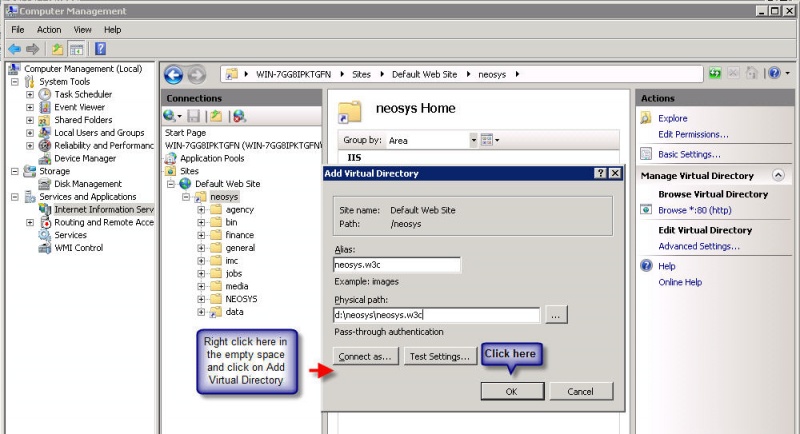Click the Services item in the left tree
This screenshot has width=800, height=434.
[x=70, y=235]
